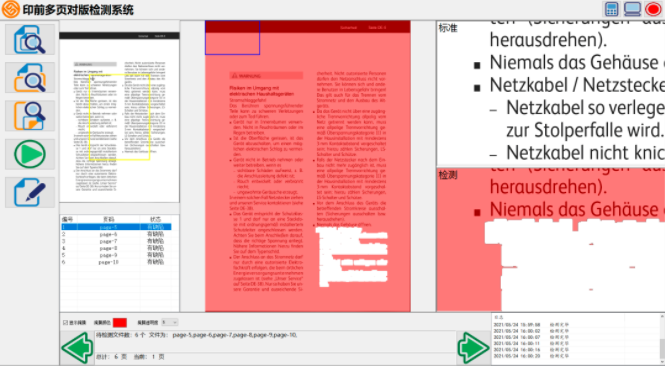Open the page inspection magnifier icon
Screen dimensions: 665x367
(x=30, y=116)
